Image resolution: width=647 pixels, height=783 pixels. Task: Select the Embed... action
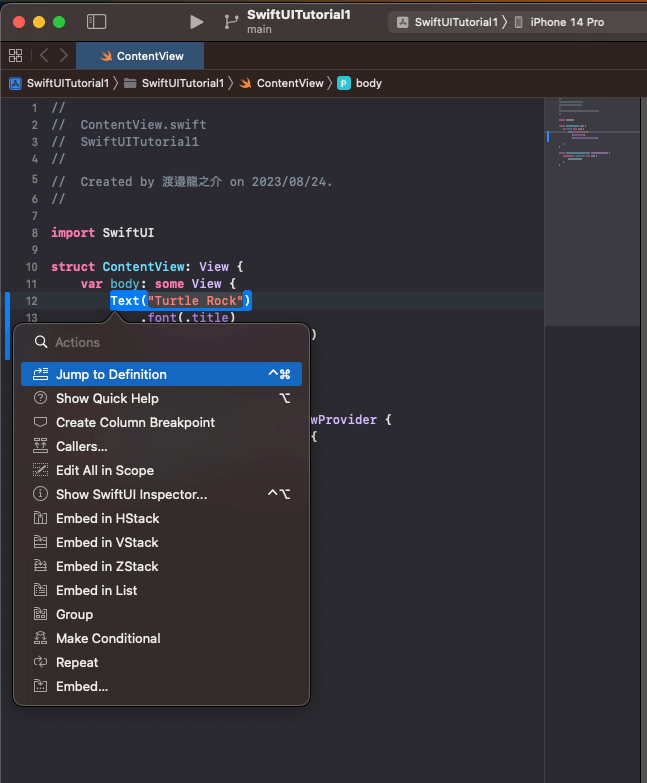point(162,686)
